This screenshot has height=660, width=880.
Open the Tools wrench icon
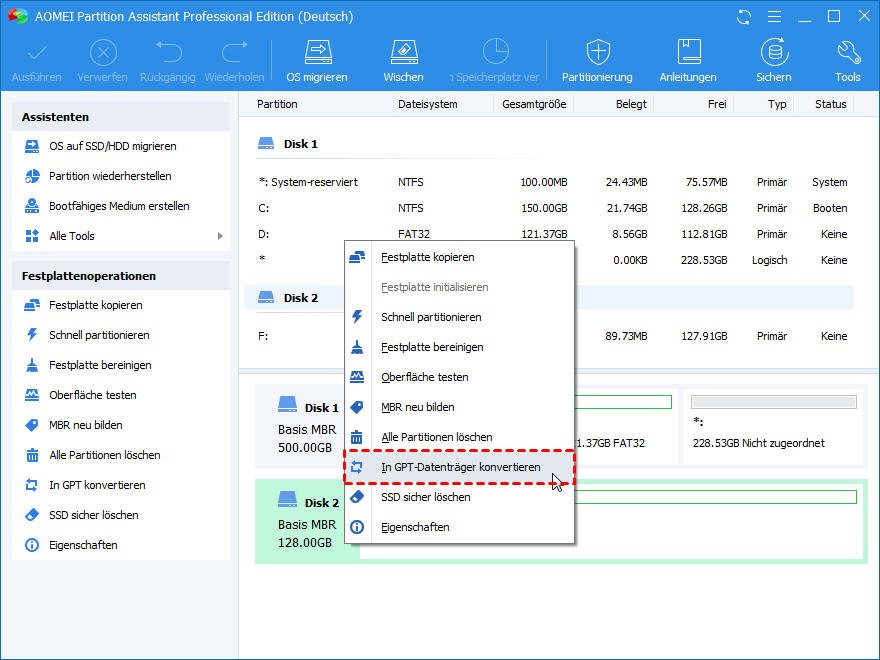(x=847, y=53)
